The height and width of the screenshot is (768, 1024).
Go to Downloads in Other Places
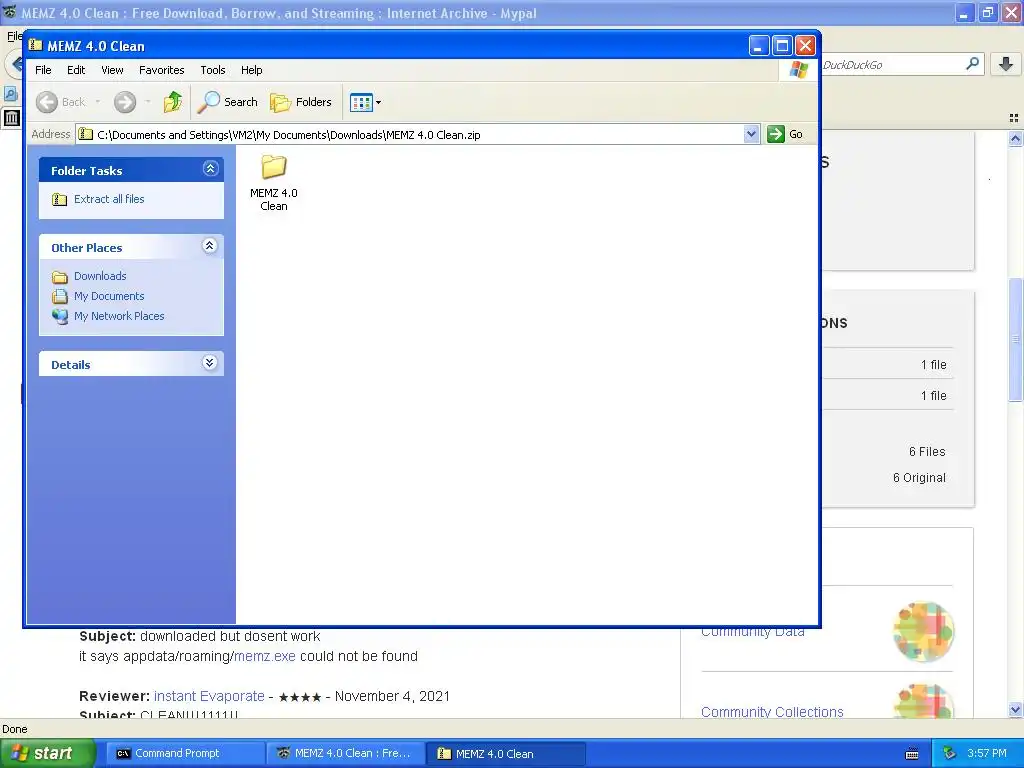click(x=100, y=276)
